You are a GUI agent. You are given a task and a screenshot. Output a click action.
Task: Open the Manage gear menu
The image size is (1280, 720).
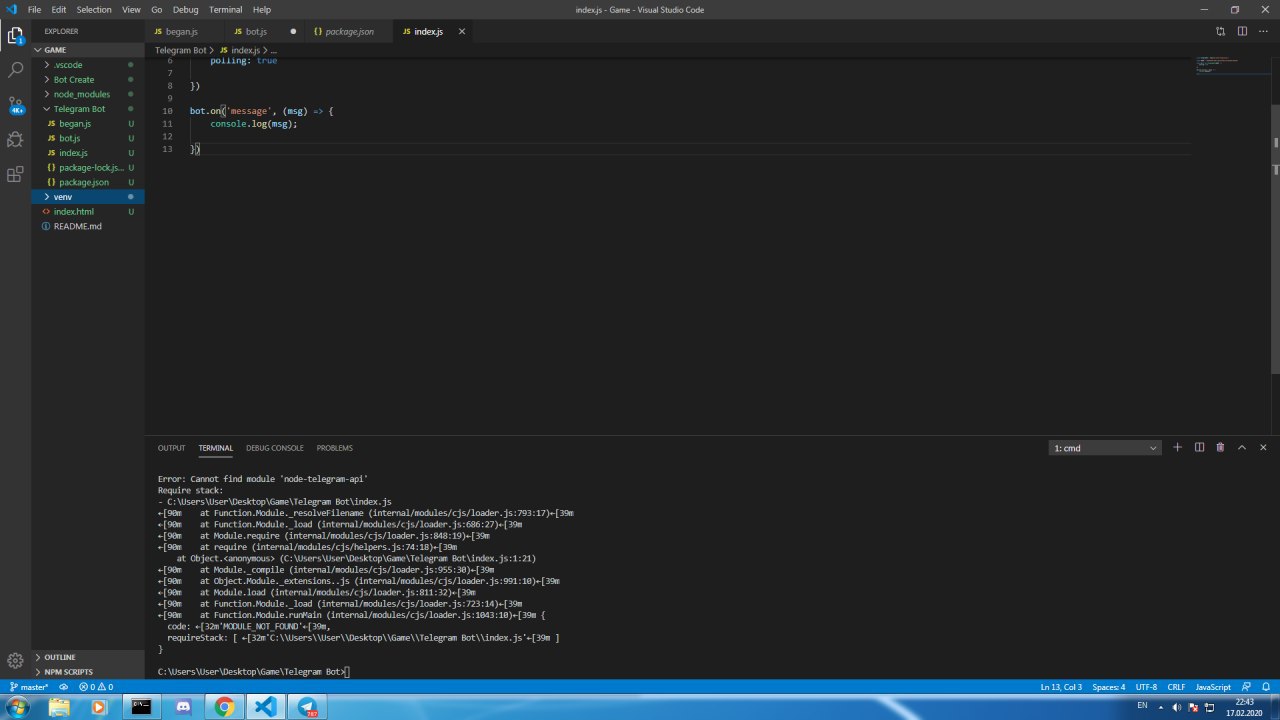(x=15, y=661)
